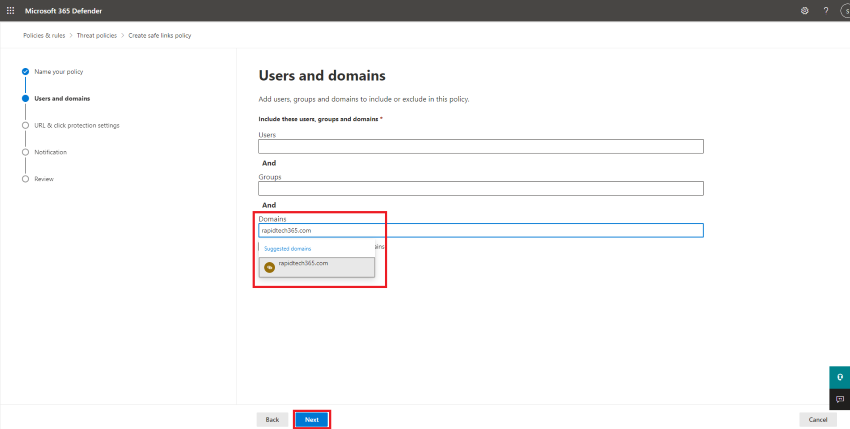Go to Threat policies breadcrumb
Screen dimensions: 850x429
tap(98, 35)
